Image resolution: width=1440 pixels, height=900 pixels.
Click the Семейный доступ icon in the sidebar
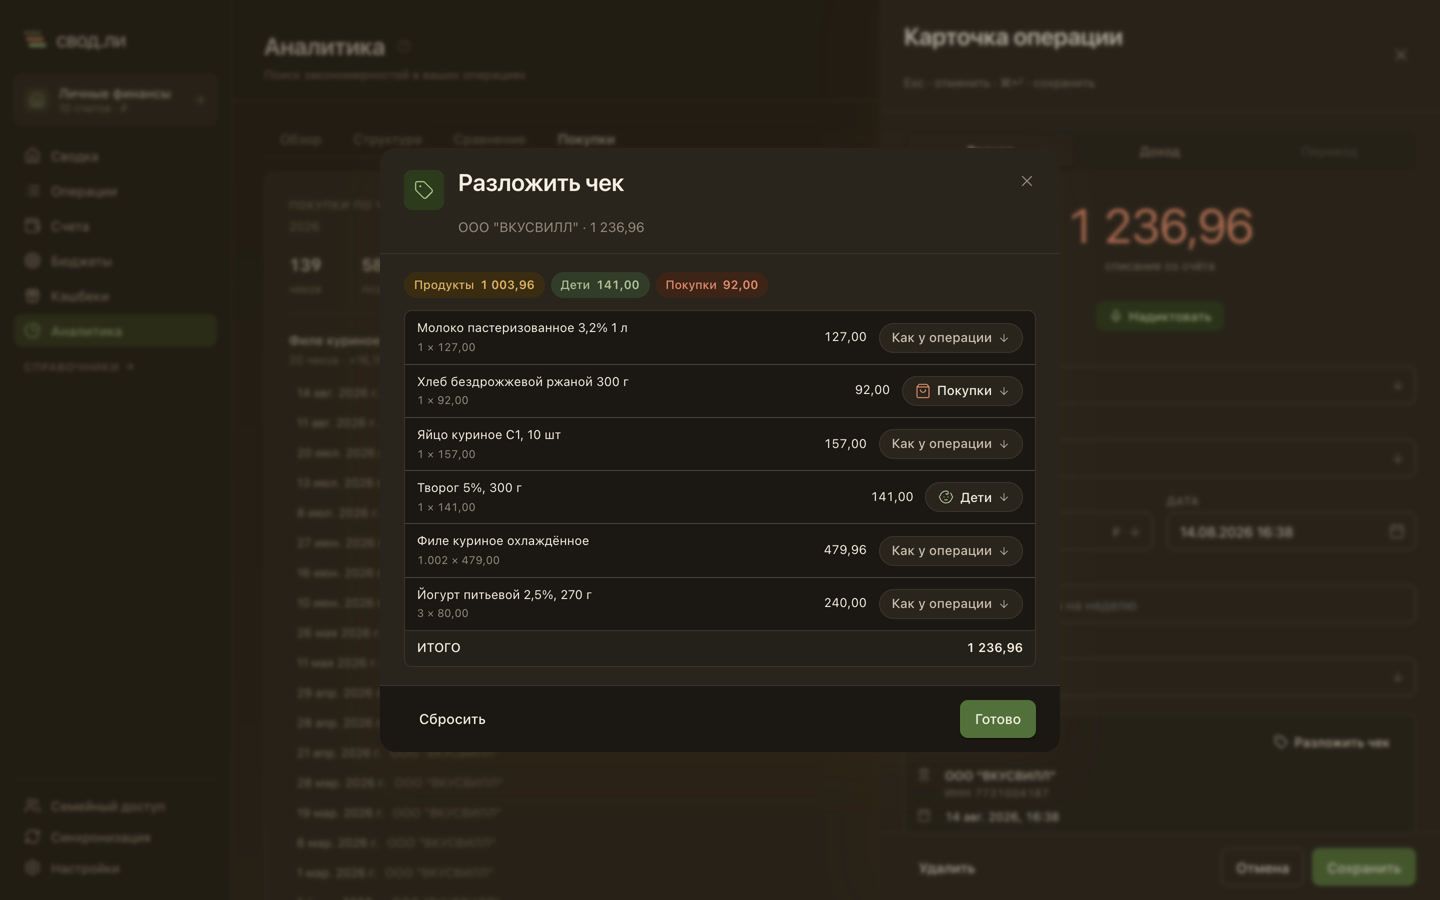coord(32,805)
